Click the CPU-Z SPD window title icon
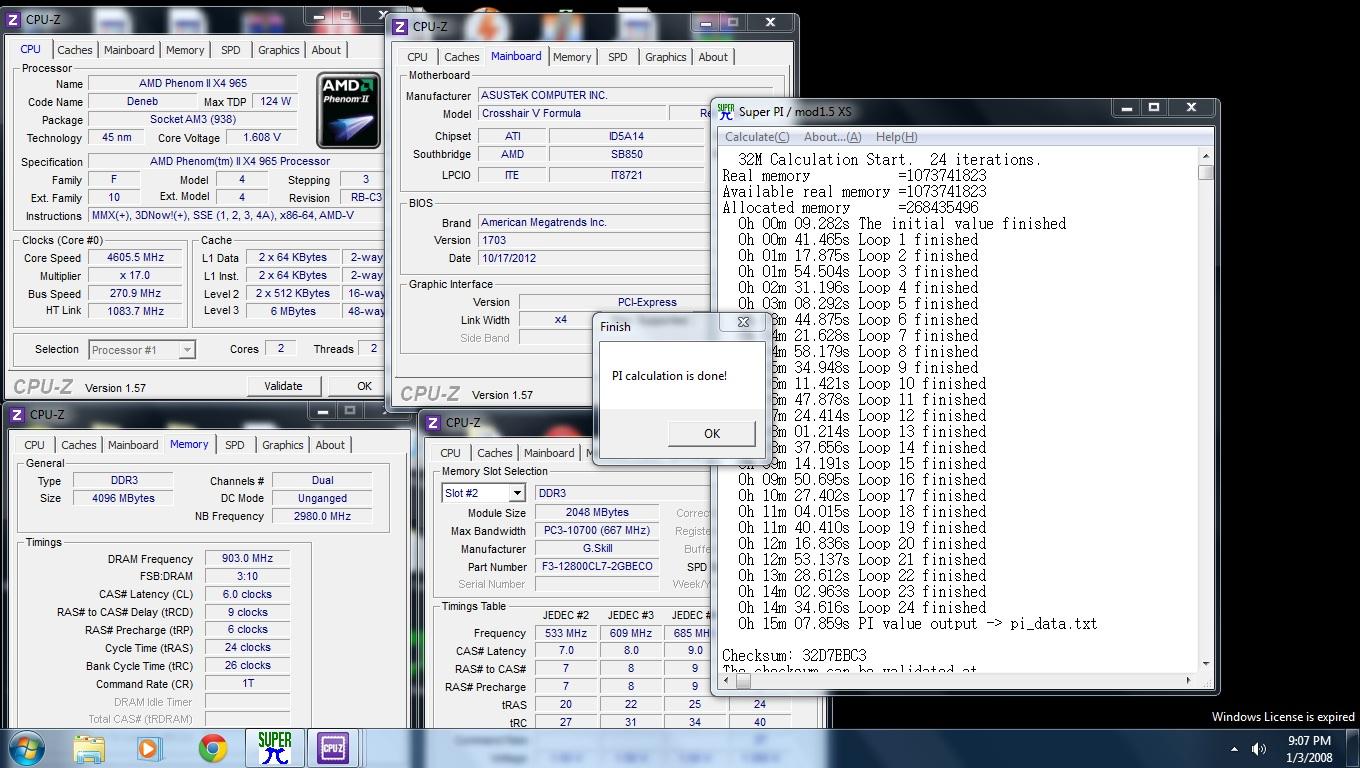The height and width of the screenshot is (768, 1360). tap(435, 422)
